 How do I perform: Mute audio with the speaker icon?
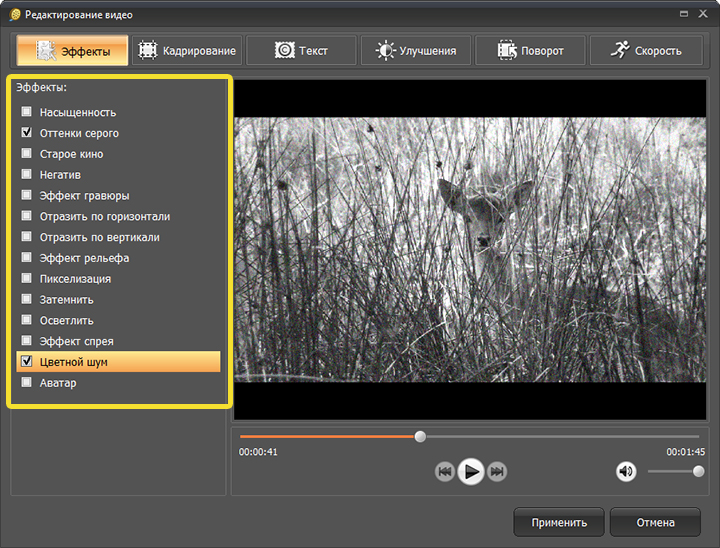pyautogui.click(x=626, y=471)
